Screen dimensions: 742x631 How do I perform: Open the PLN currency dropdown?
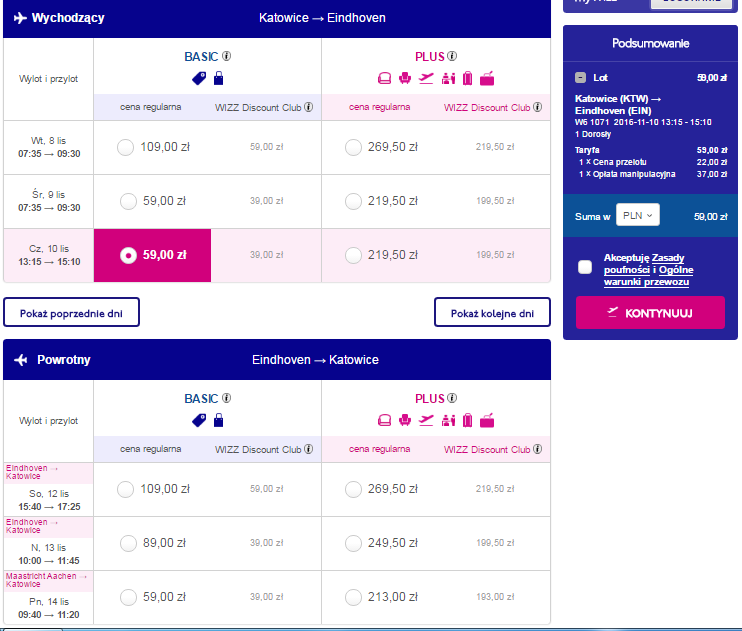pyautogui.click(x=638, y=215)
